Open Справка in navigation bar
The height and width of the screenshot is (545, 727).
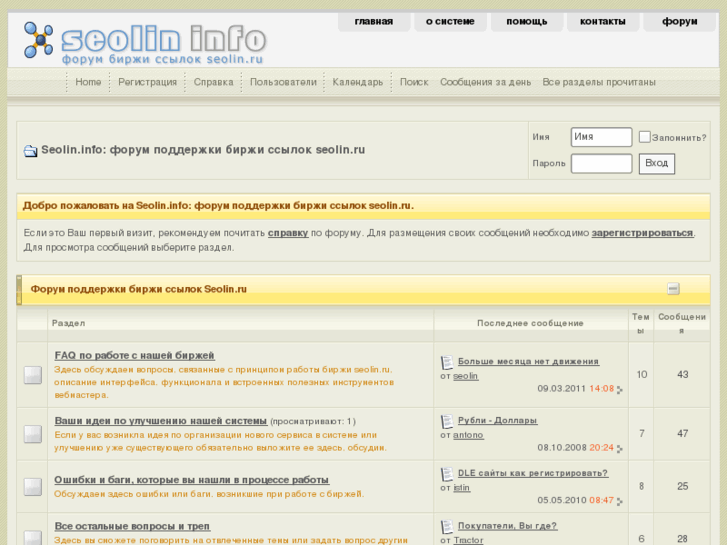[x=214, y=82]
